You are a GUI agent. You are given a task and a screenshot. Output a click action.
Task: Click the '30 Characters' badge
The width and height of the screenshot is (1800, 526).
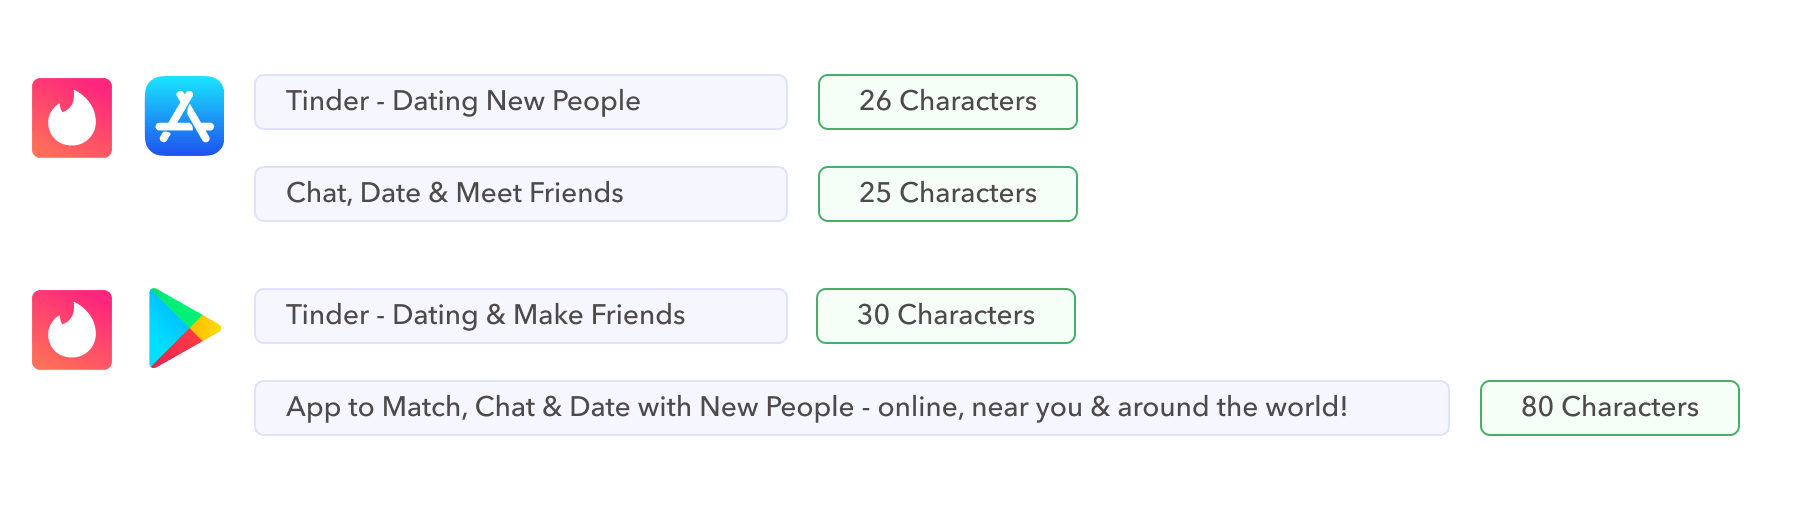945,316
